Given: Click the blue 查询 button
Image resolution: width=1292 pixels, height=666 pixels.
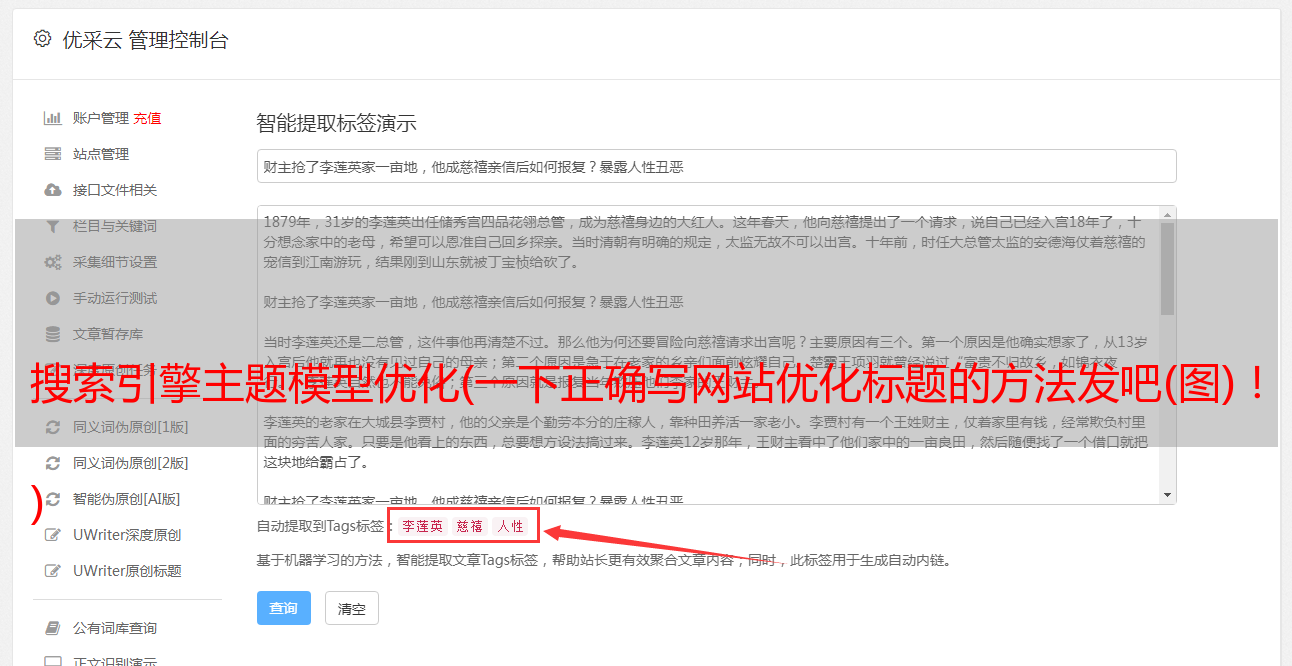Looking at the screenshot, I should point(284,608).
